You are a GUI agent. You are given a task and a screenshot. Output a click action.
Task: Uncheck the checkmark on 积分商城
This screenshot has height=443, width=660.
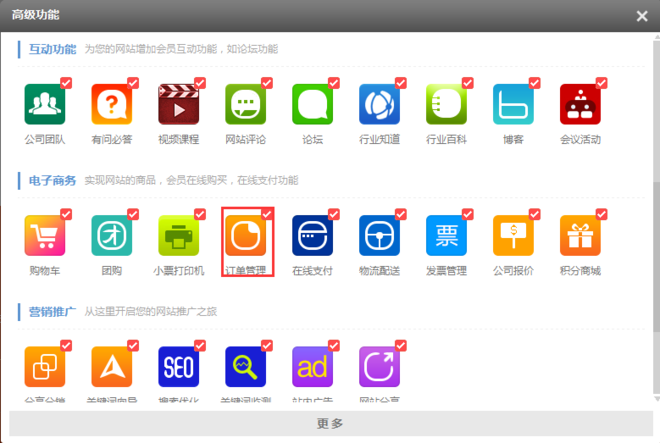click(x=601, y=214)
